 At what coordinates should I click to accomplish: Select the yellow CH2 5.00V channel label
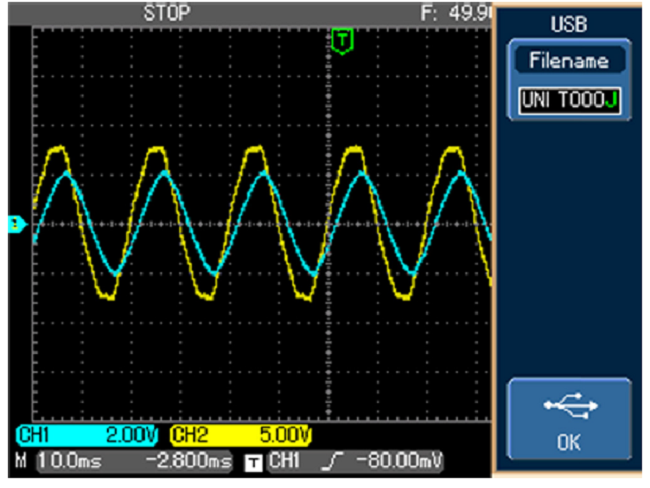[240, 436]
